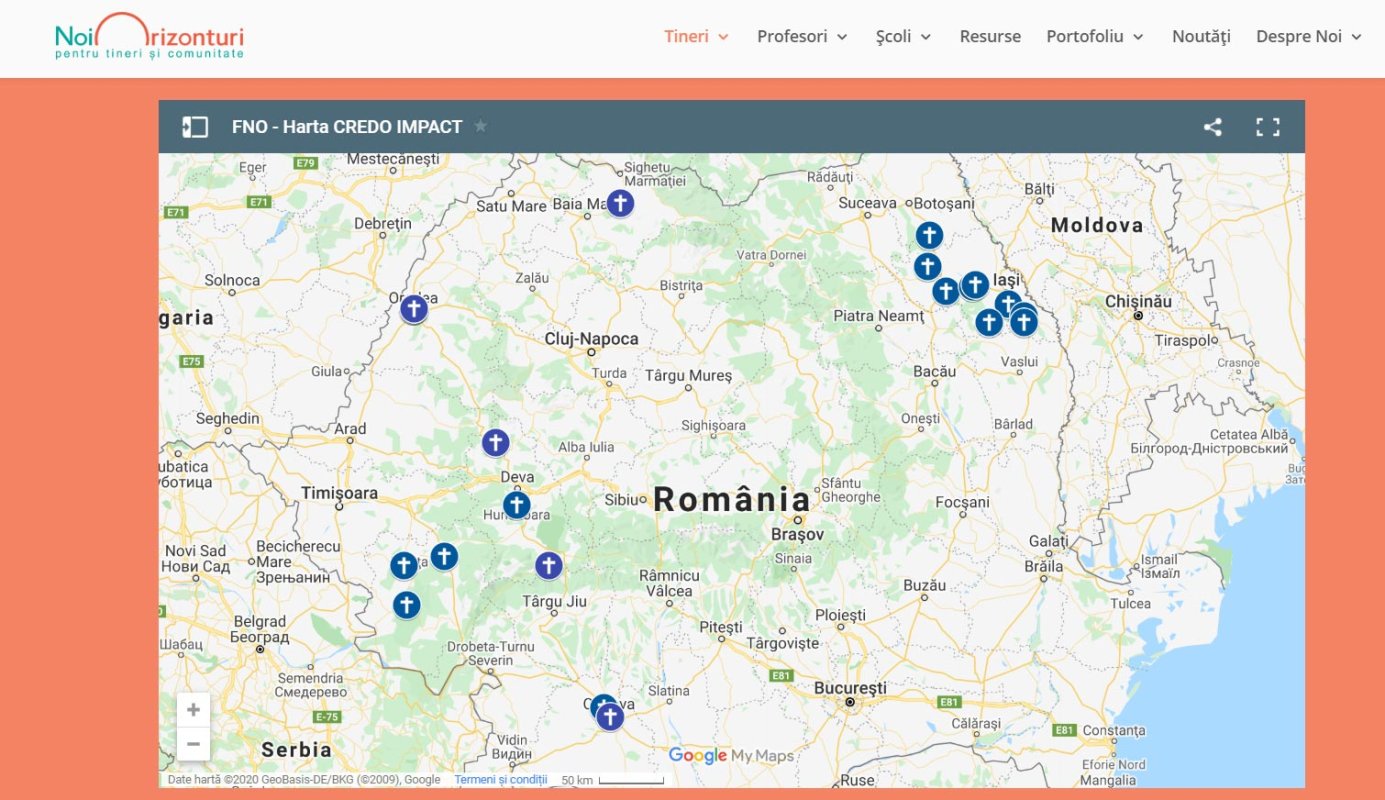Click the Noi Orizonturi site logo
The image size is (1385, 800).
click(150, 38)
